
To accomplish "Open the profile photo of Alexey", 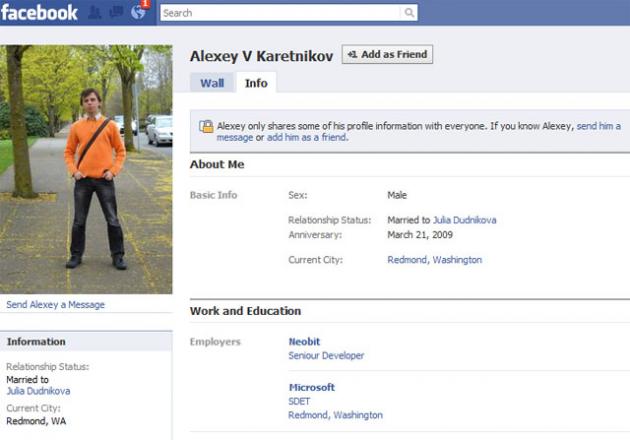I will click(86, 169).
